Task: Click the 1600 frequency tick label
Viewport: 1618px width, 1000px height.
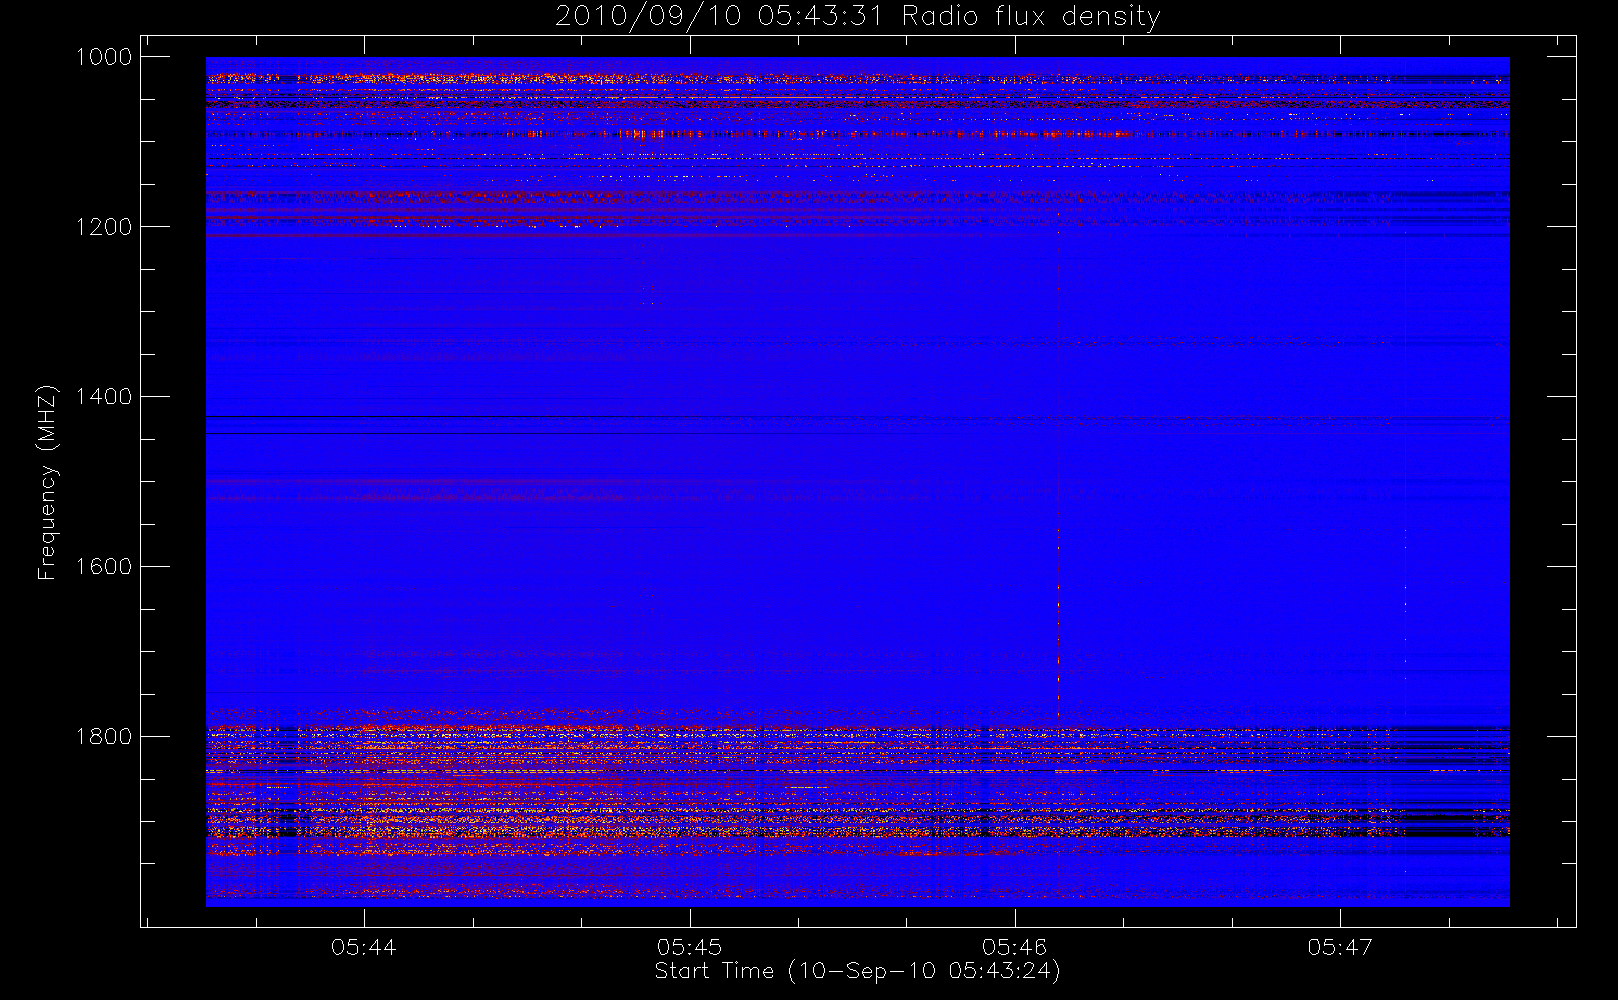Action: (104, 567)
